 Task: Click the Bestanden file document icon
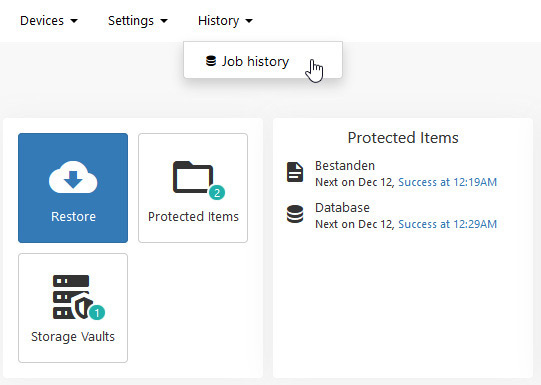pos(295,172)
